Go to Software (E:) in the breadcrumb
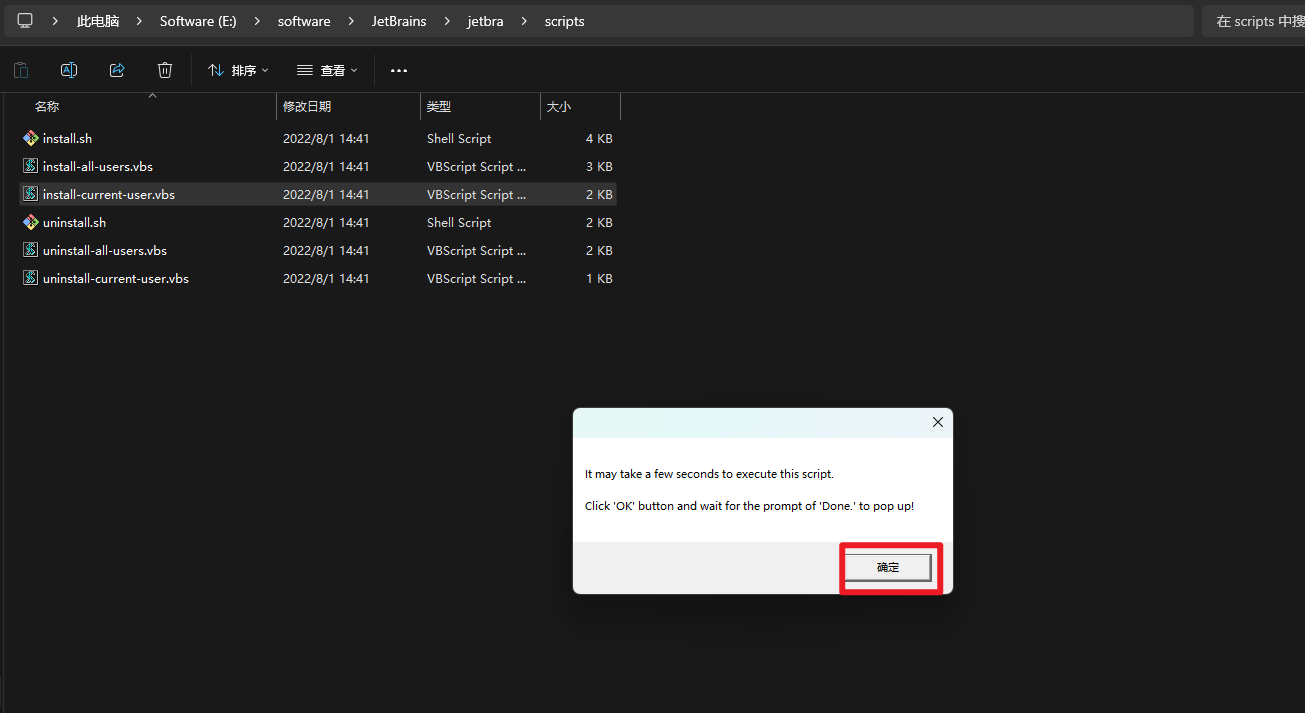This screenshot has height=713, width=1305. (x=198, y=21)
